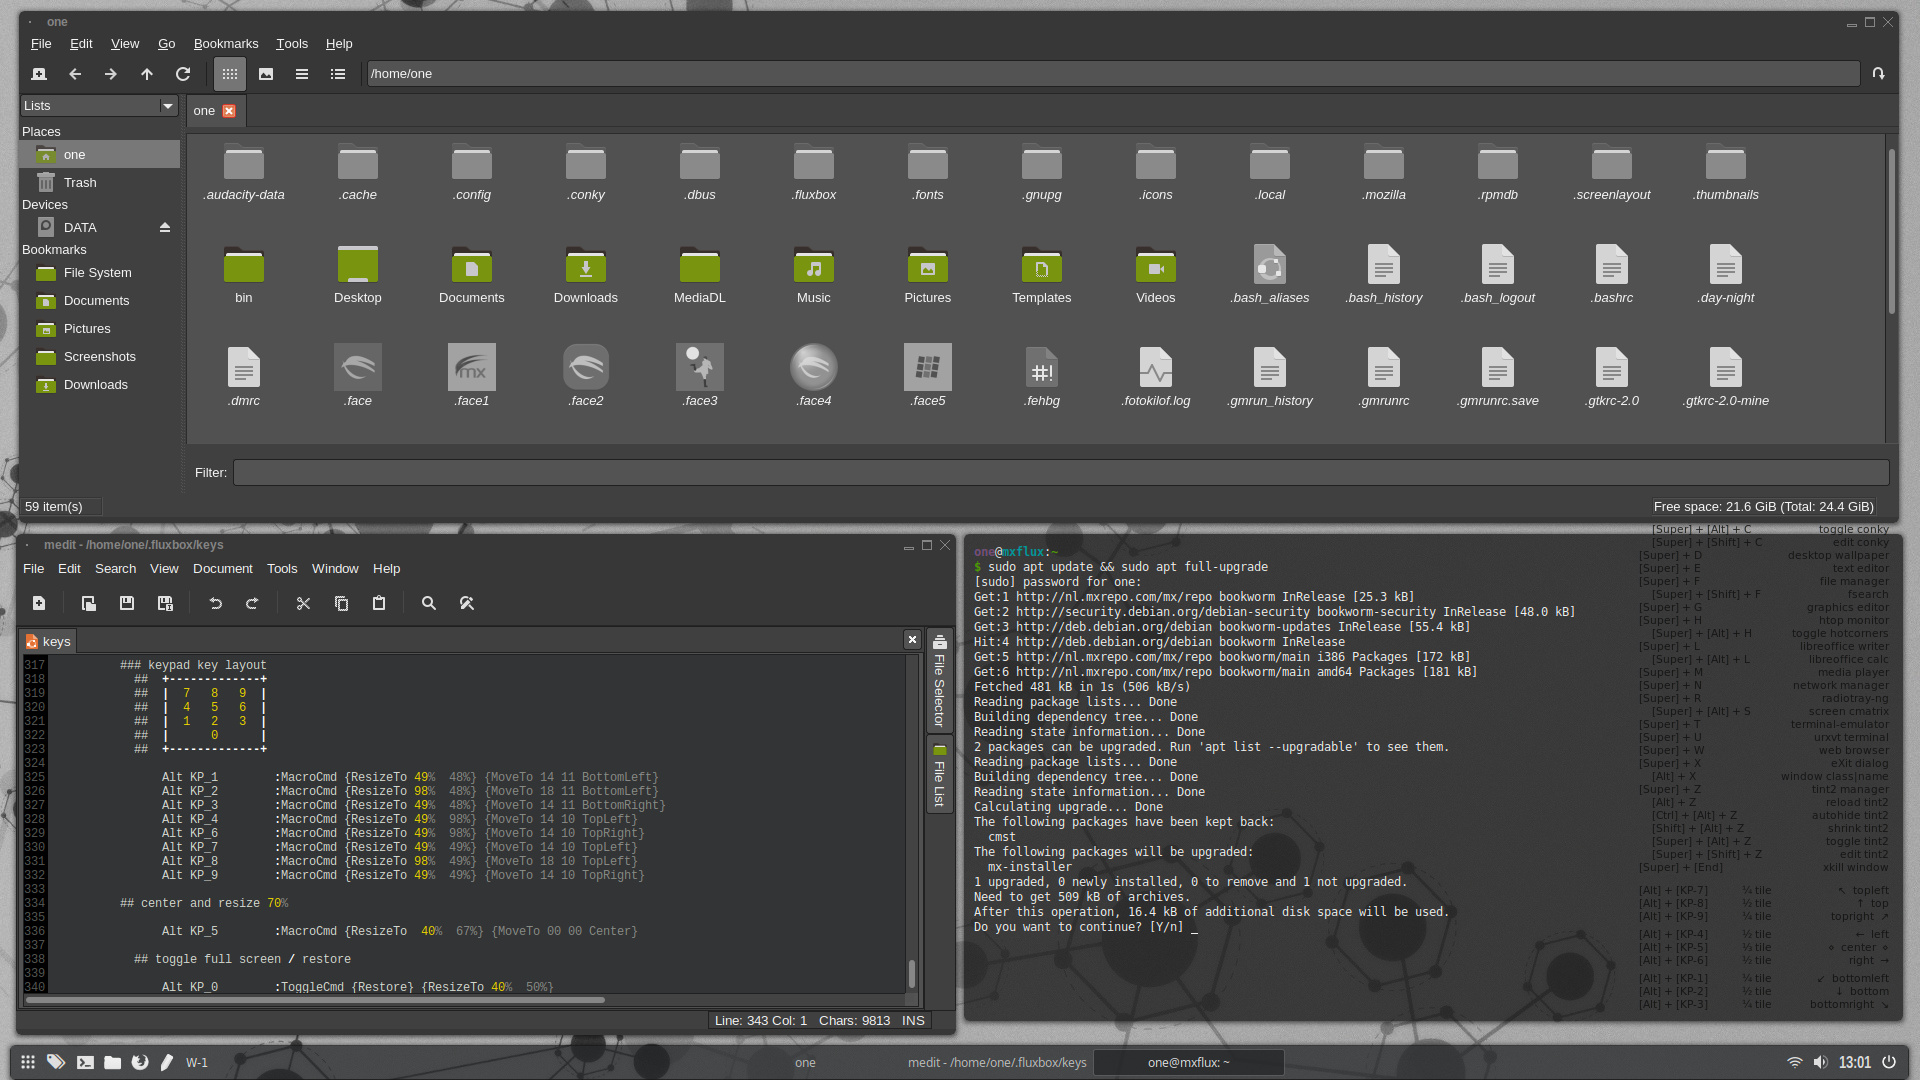Click Paste icon in medit toolbar

point(379,604)
